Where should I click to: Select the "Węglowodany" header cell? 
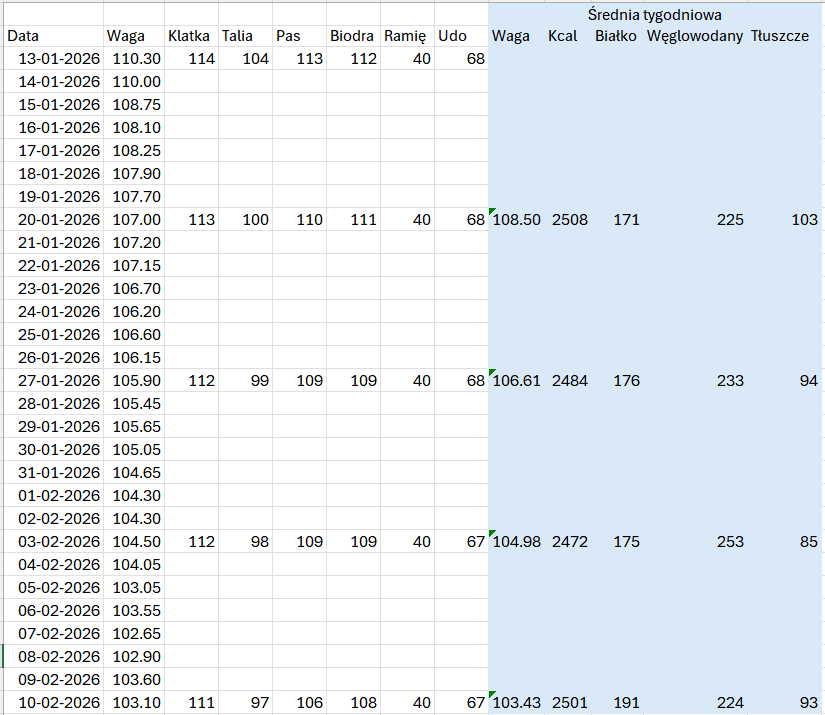(x=694, y=37)
